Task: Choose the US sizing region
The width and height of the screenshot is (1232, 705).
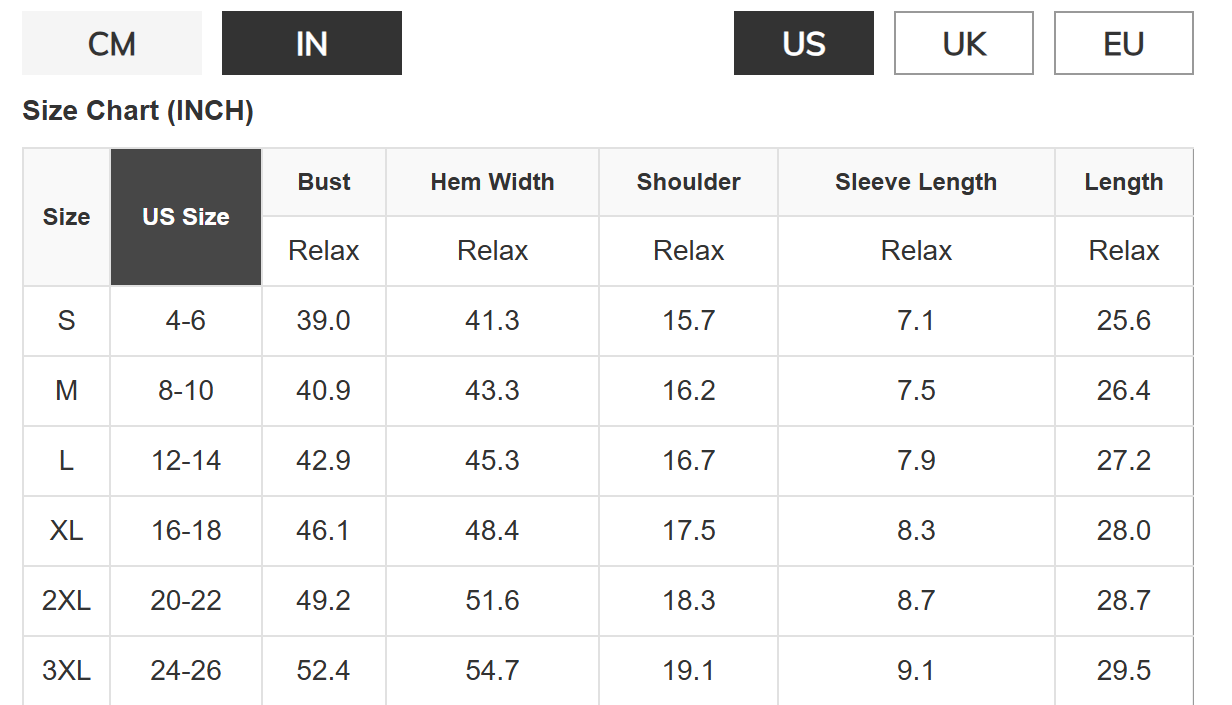Action: [804, 43]
